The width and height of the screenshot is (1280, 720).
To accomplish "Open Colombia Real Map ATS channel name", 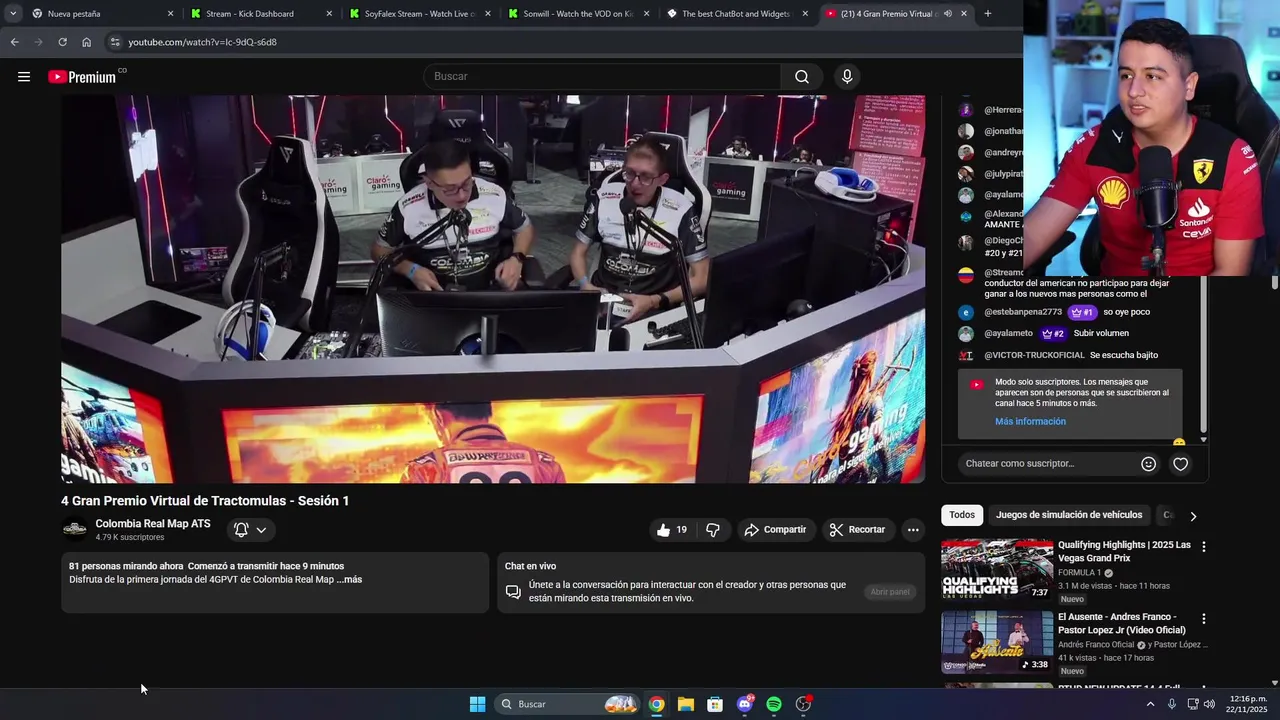I will coord(153,524).
